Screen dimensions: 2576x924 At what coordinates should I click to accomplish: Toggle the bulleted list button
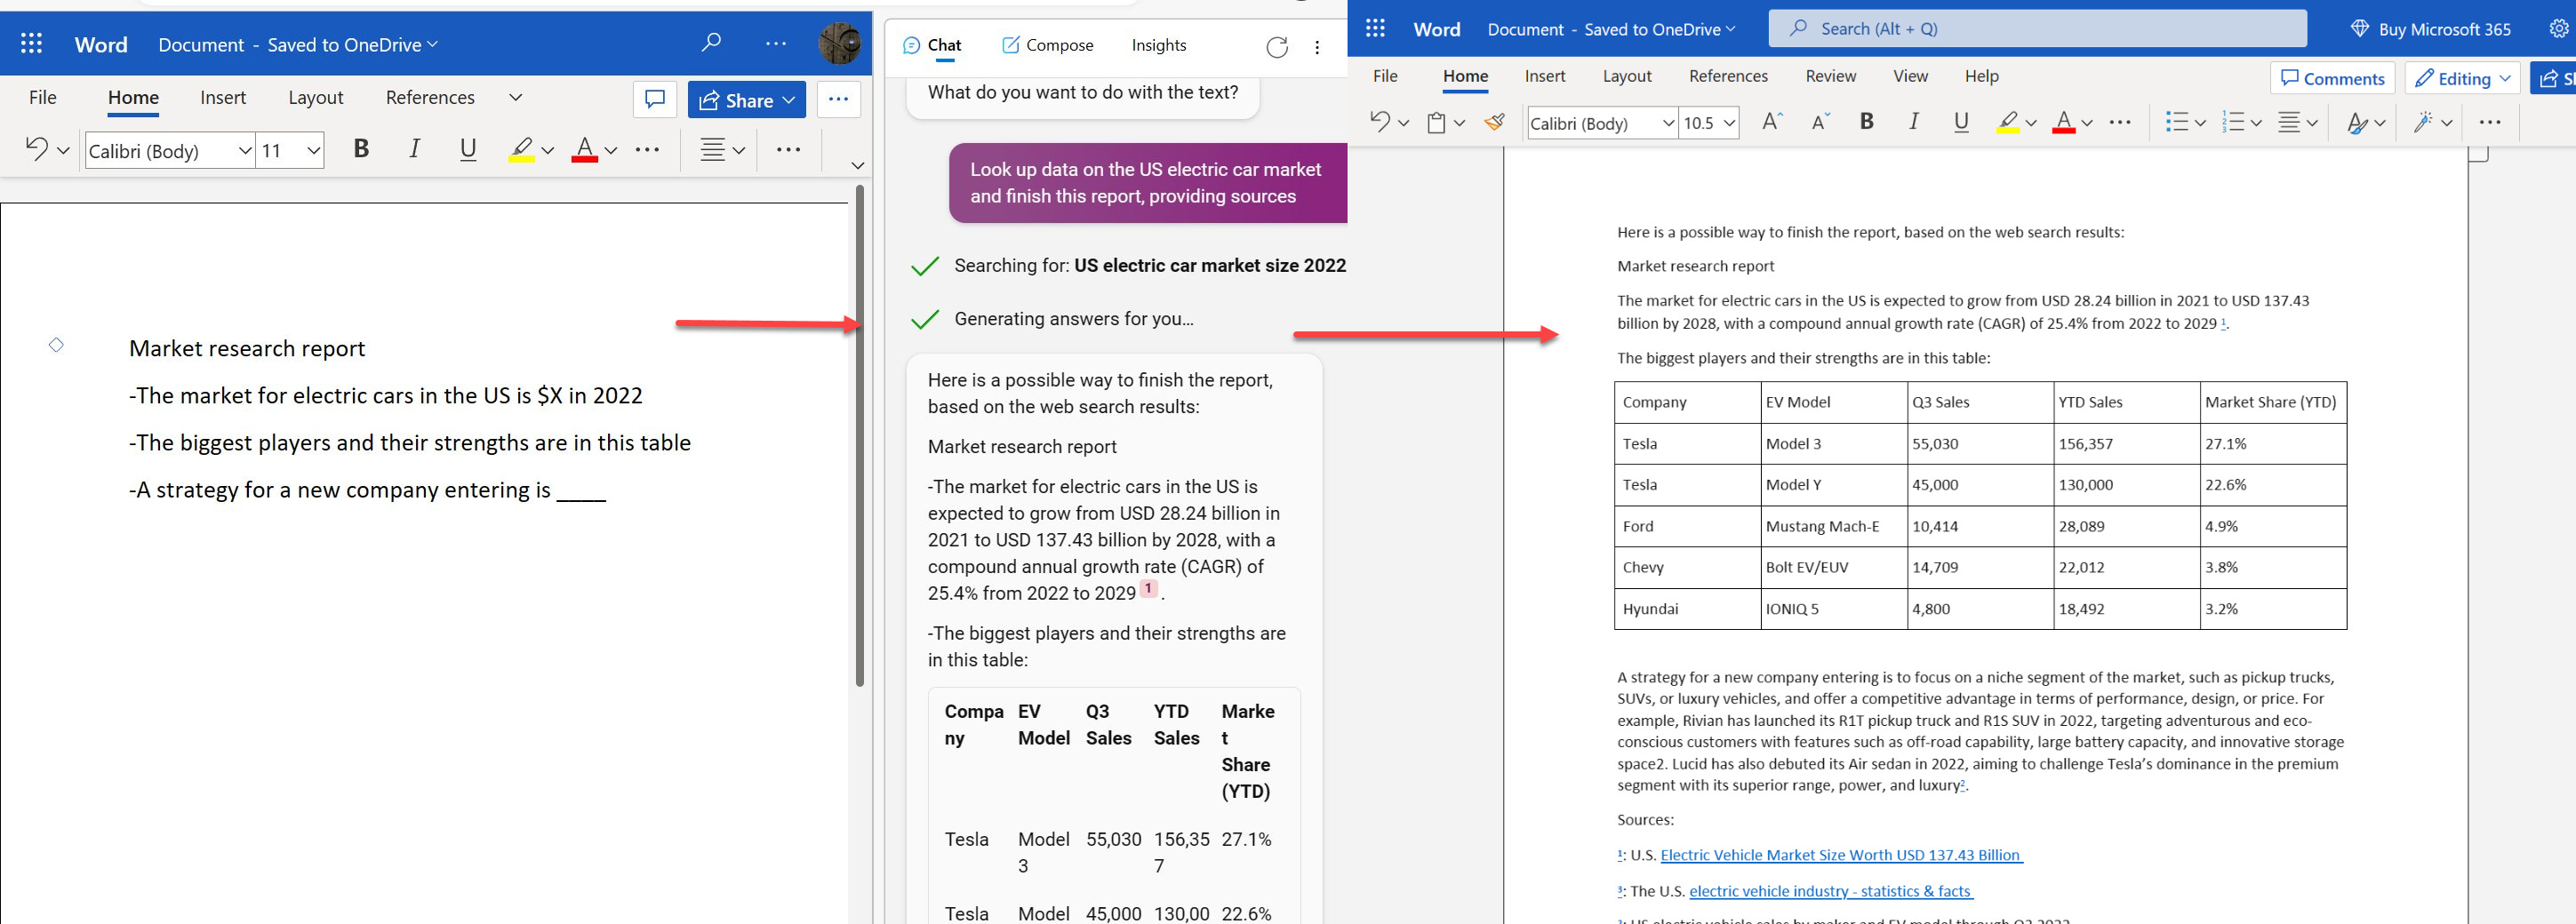click(2176, 122)
